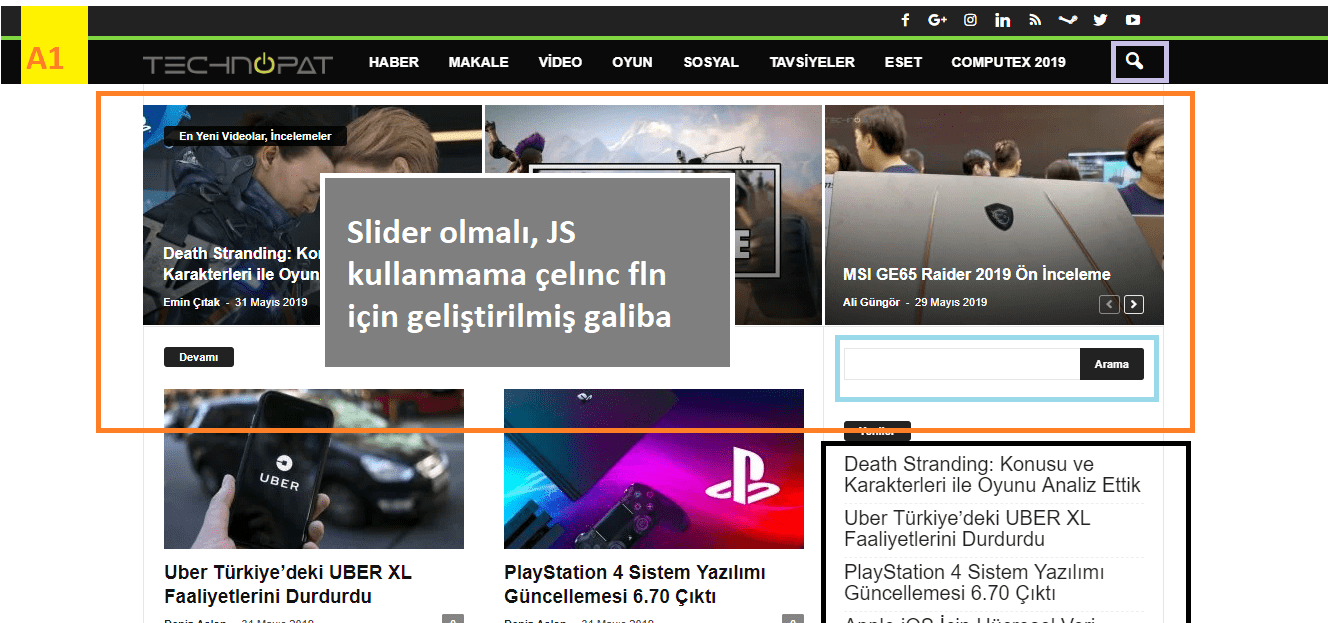Screen dimensions: 1328x623
Task: Open the TAVSİYELER menu
Action: coord(812,62)
